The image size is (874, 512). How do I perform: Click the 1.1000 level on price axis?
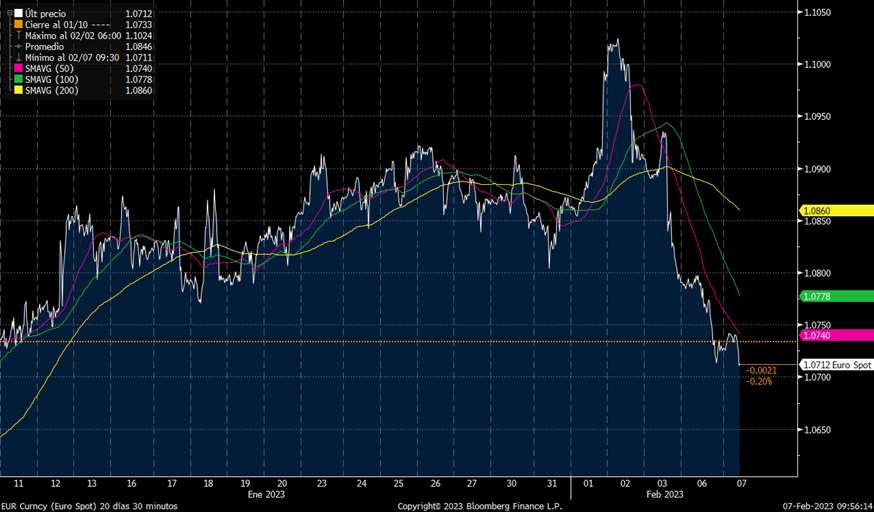pos(818,65)
